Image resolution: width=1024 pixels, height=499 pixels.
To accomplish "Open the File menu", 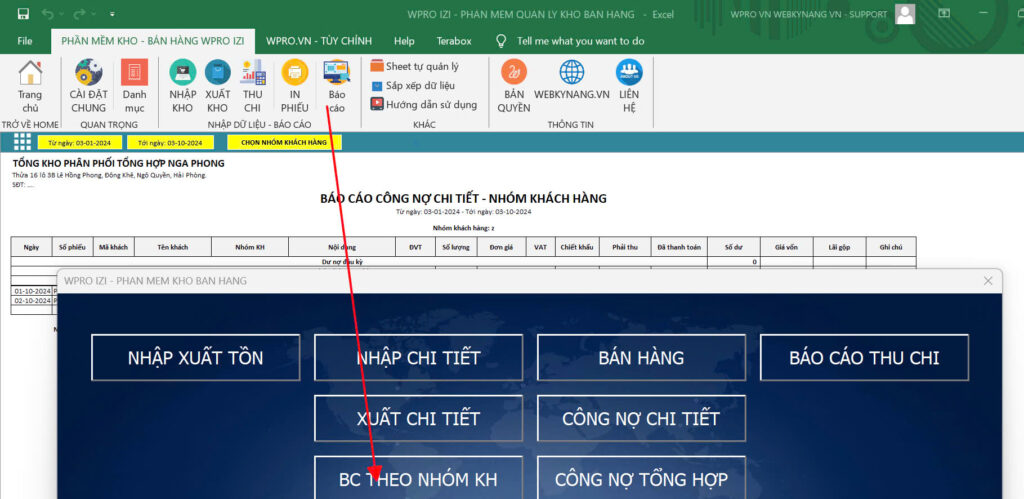I will tap(25, 41).
